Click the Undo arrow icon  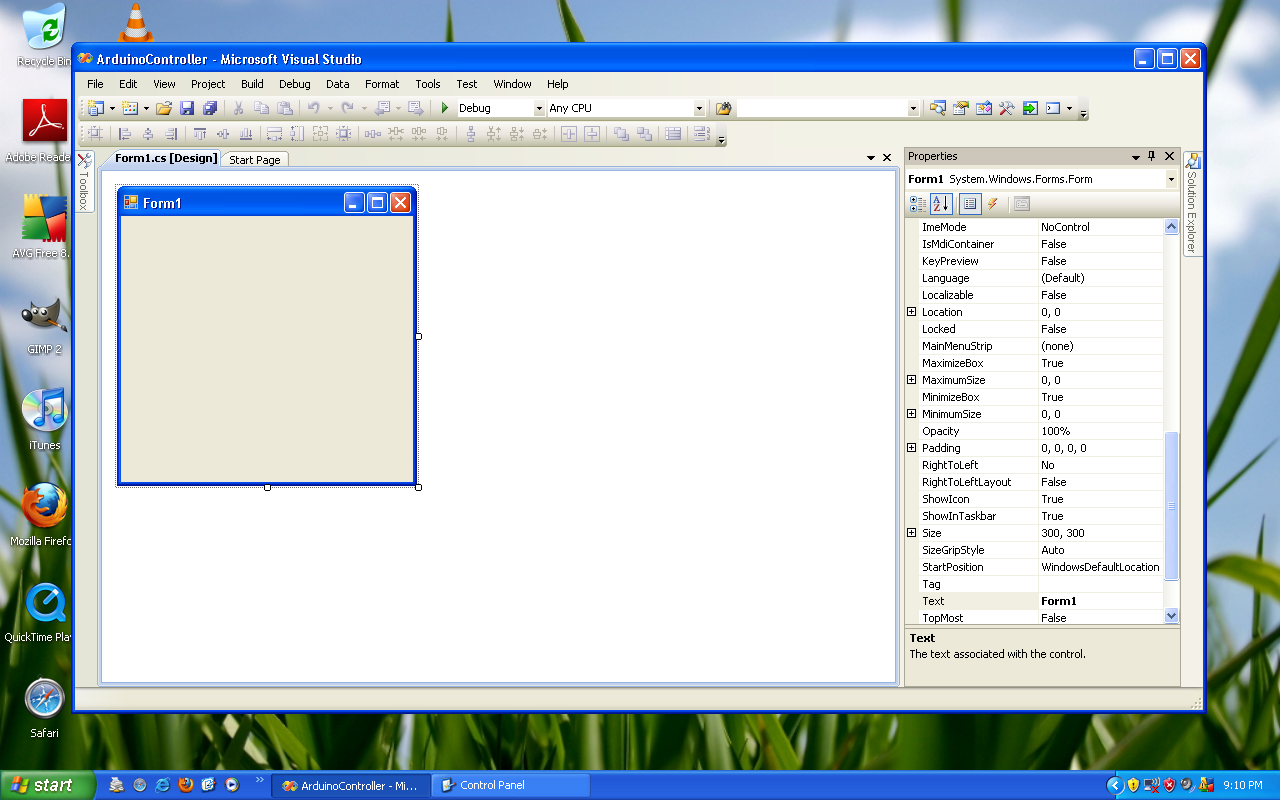pos(313,108)
